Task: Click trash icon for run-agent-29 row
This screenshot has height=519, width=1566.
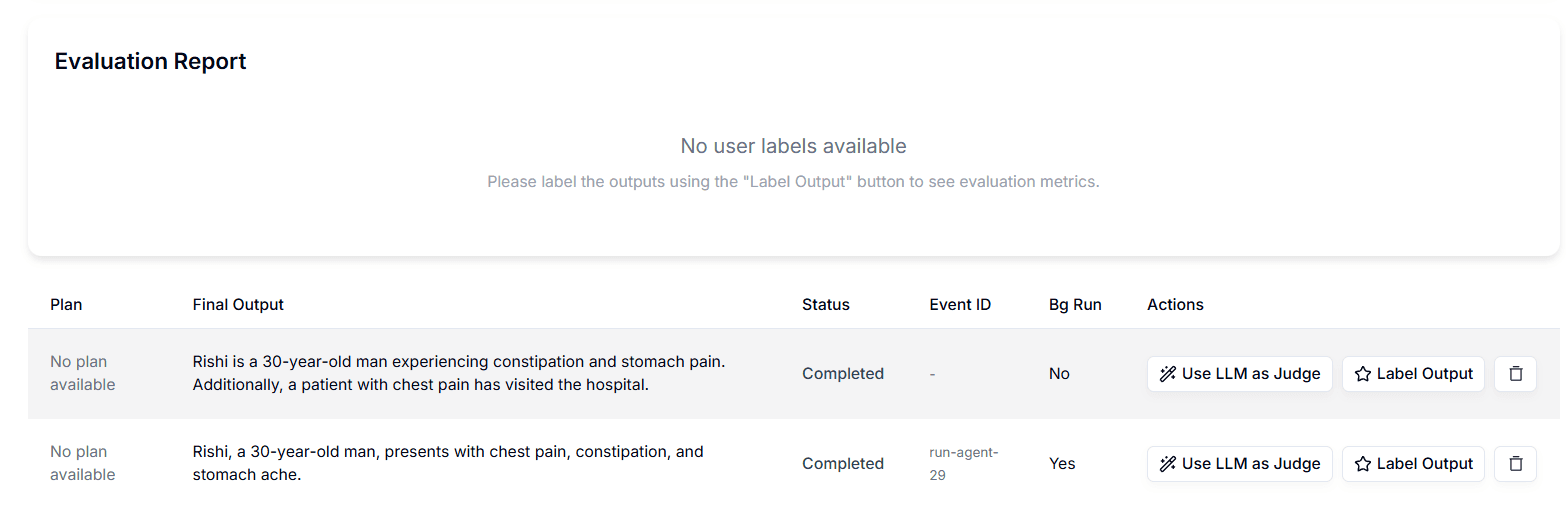Action: 1515,464
